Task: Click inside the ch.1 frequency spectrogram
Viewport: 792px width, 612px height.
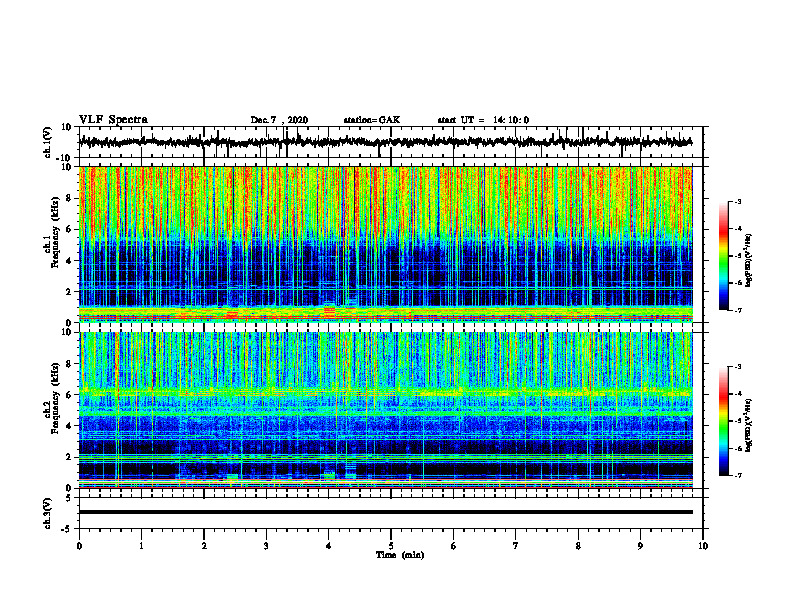Action: pos(385,244)
